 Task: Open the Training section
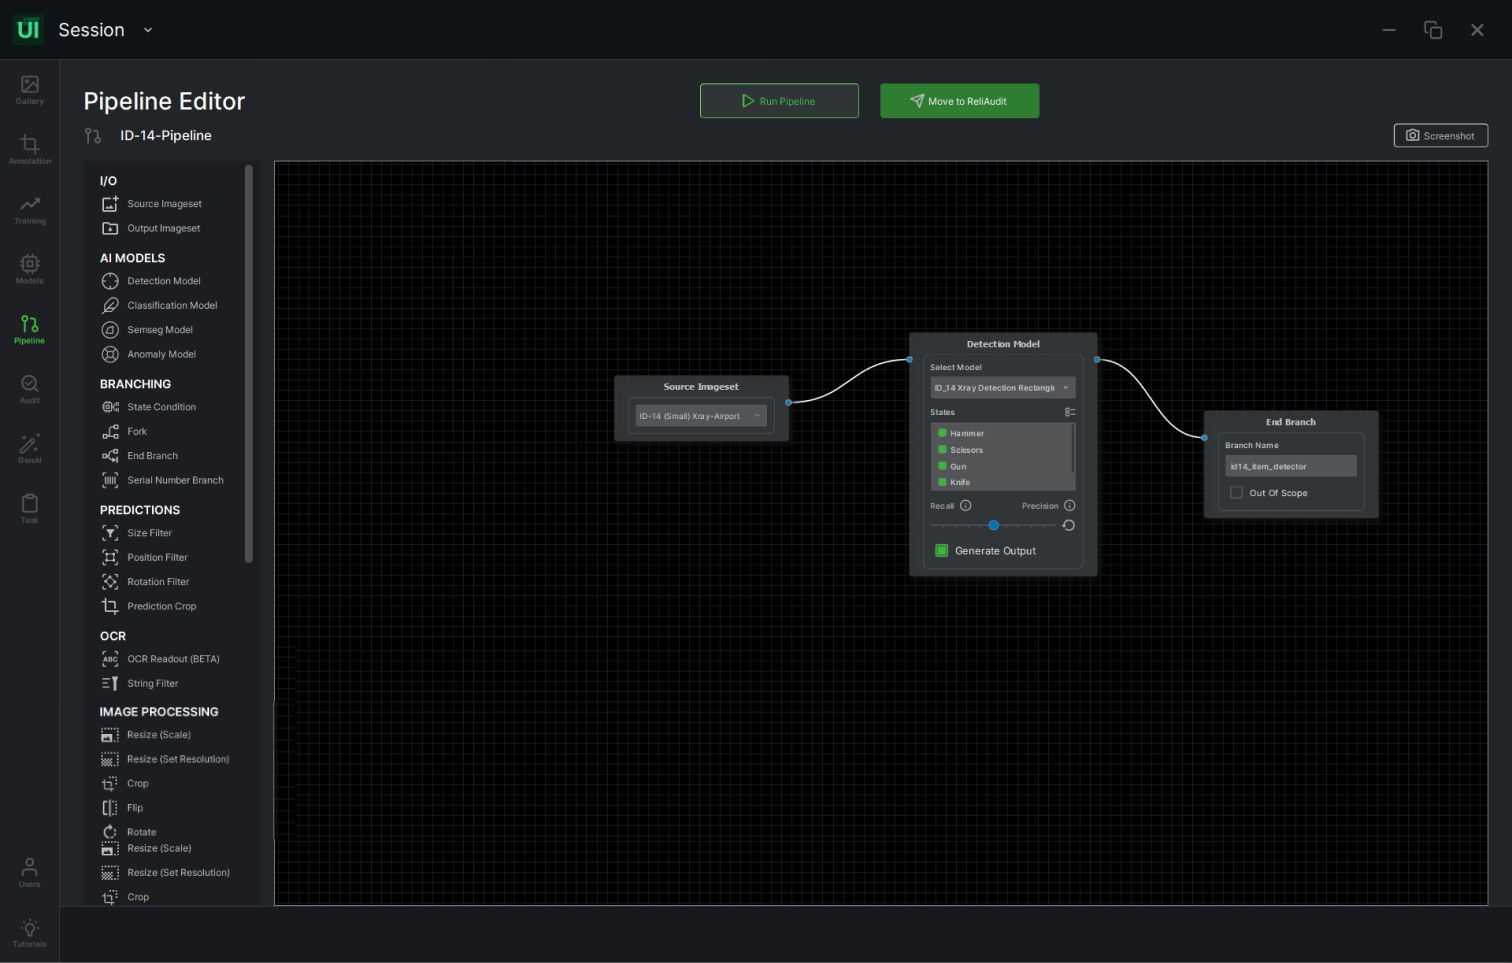(30, 210)
